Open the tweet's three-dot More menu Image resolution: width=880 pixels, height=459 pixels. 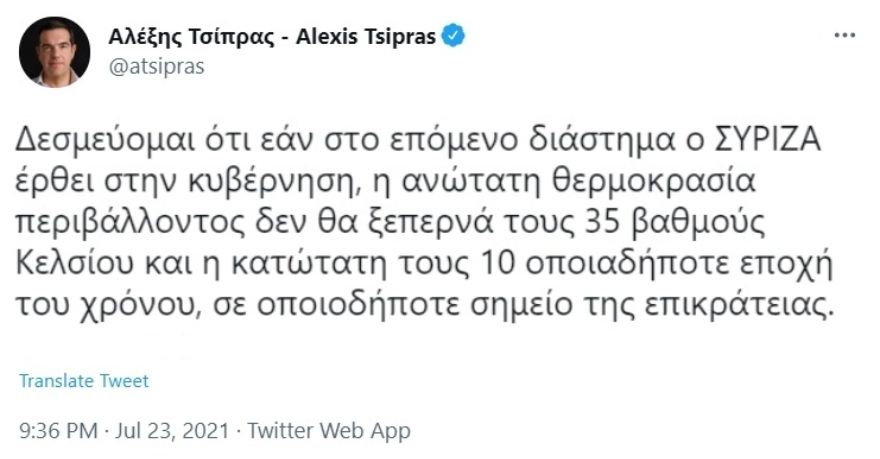(x=844, y=35)
